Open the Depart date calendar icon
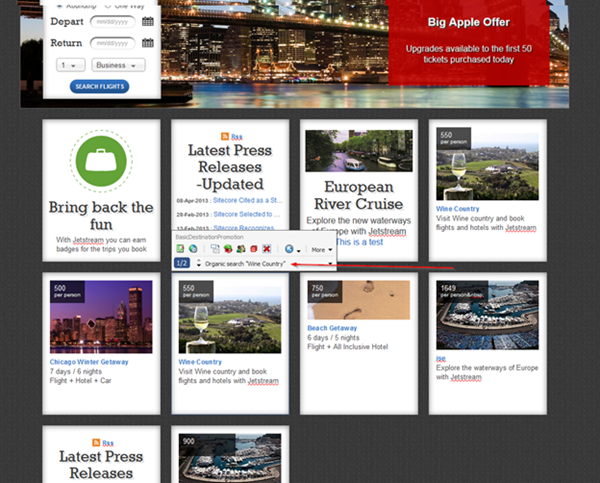Image resolution: width=600 pixels, height=483 pixels. point(148,21)
